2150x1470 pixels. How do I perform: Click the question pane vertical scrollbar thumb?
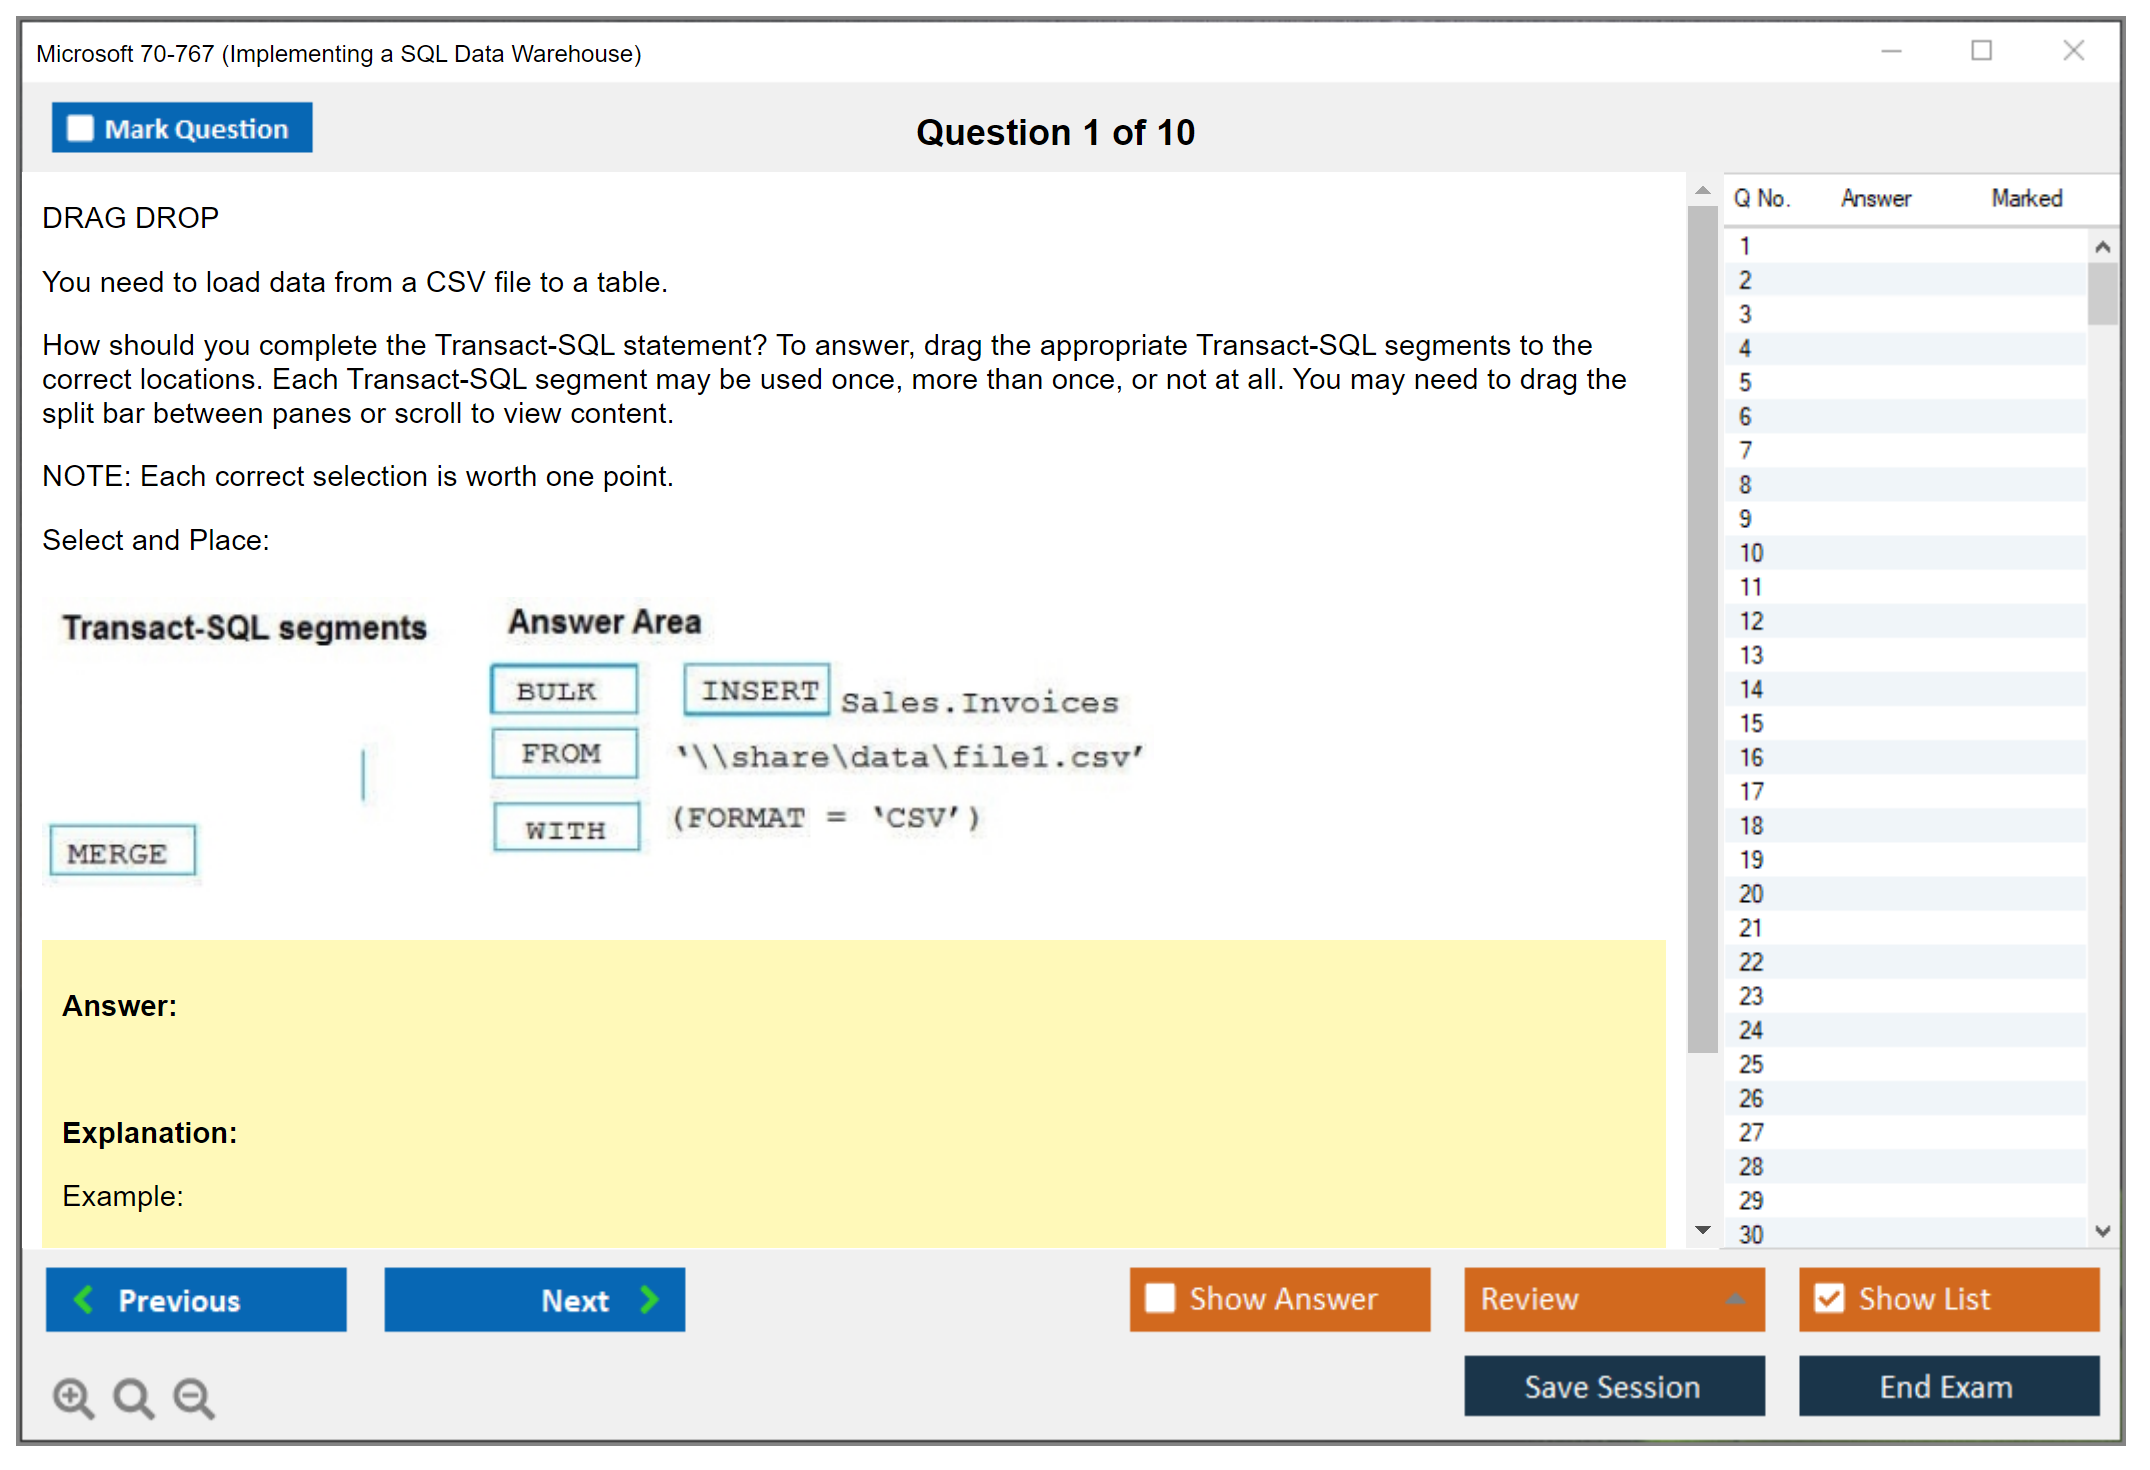[x=1702, y=628]
